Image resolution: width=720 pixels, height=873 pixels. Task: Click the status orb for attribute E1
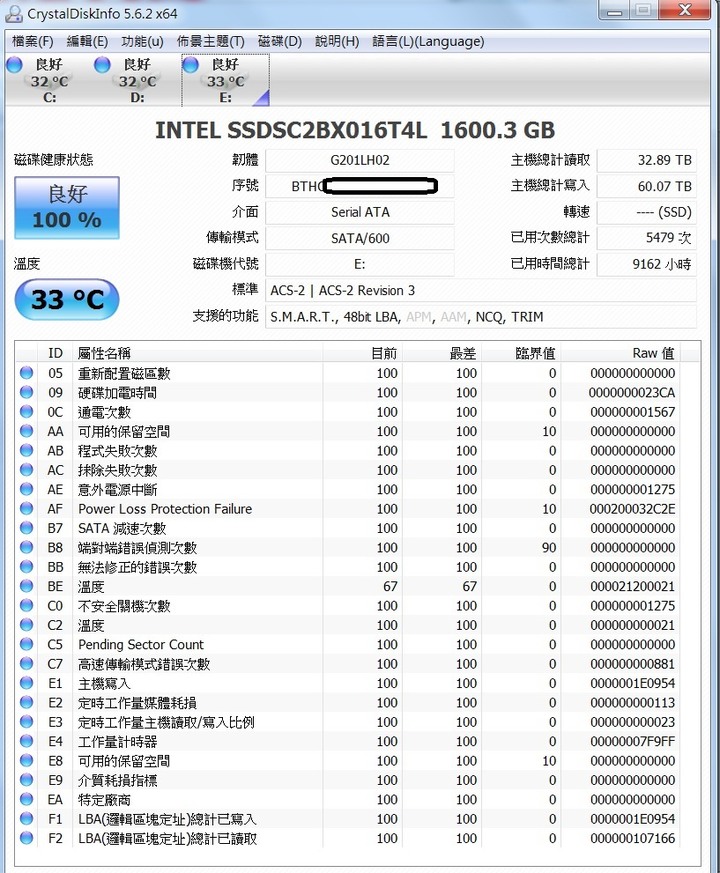tap(26, 683)
